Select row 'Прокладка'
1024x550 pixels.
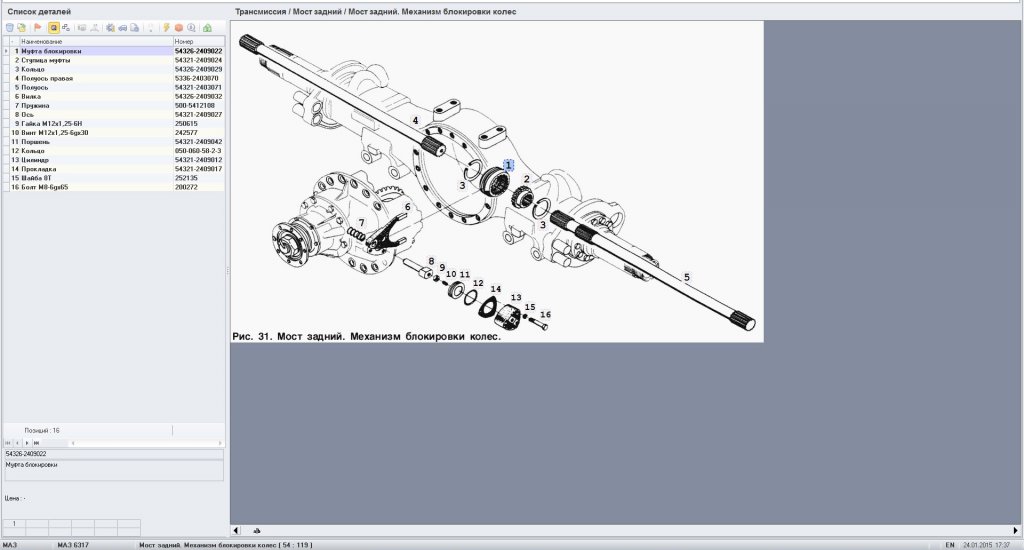coord(114,169)
